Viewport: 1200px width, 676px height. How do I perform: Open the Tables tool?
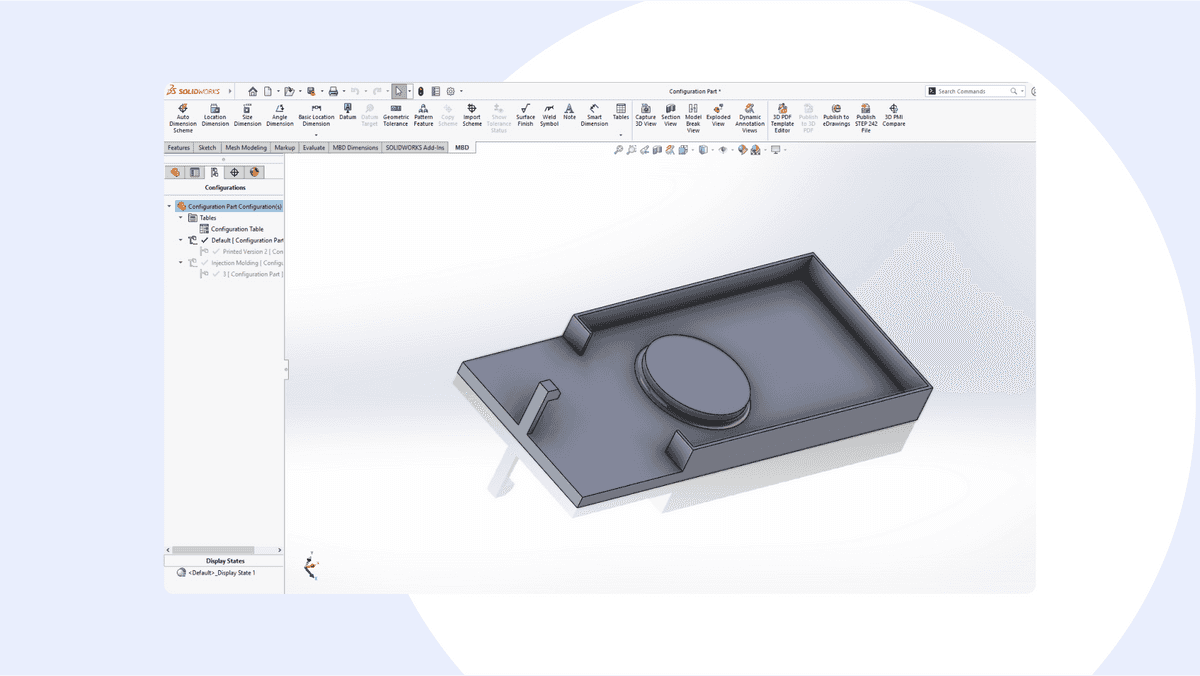click(x=621, y=112)
